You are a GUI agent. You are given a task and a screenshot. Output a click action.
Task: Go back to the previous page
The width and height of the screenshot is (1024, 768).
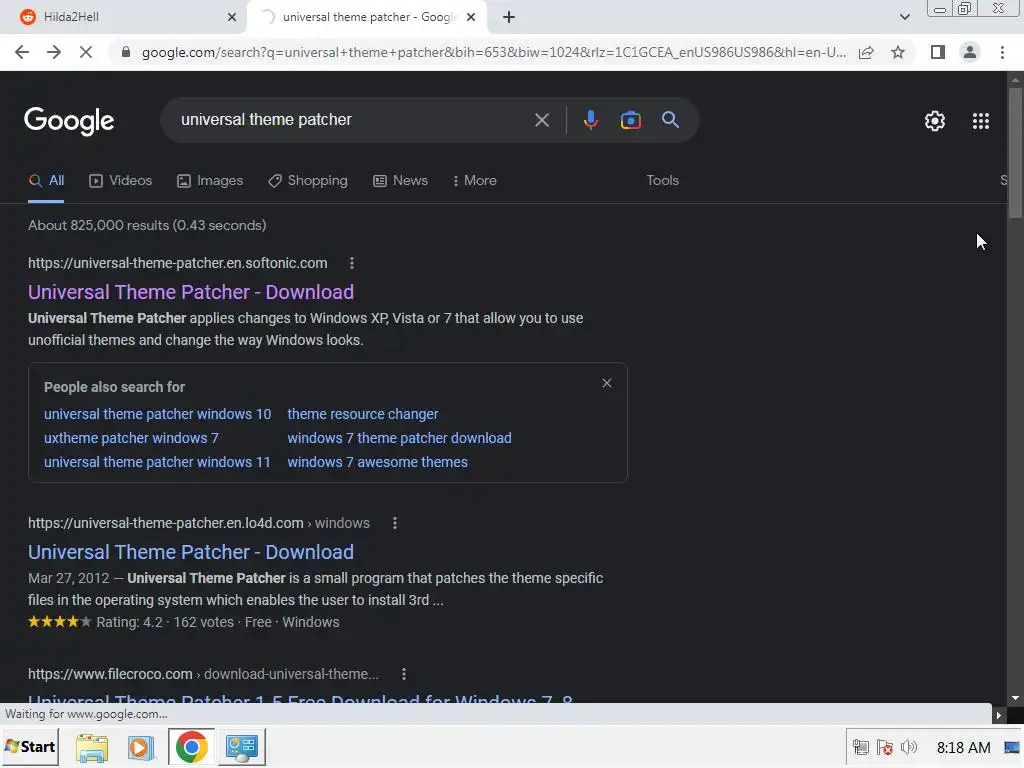tap(22, 52)
